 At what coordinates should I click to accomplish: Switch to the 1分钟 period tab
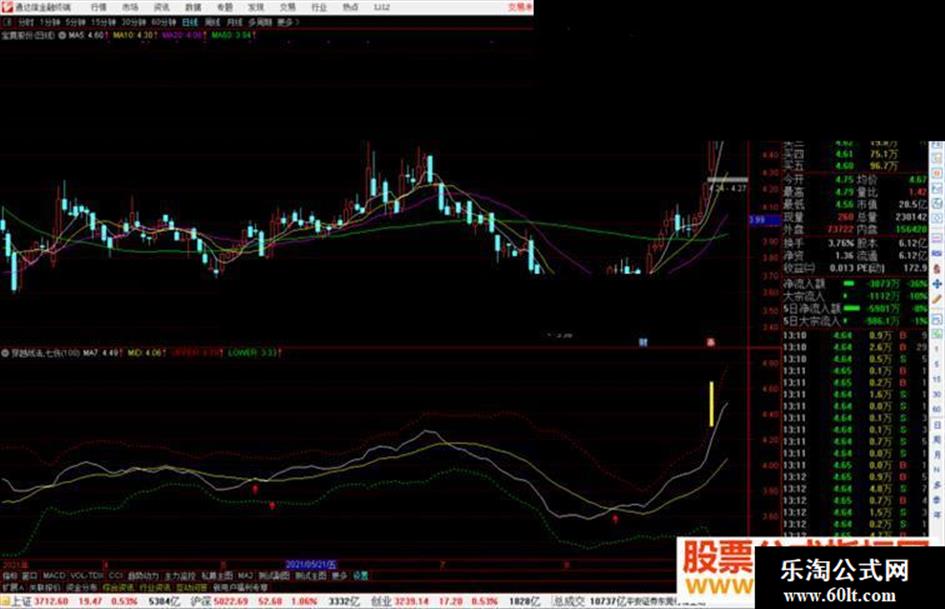click(49, 22)
